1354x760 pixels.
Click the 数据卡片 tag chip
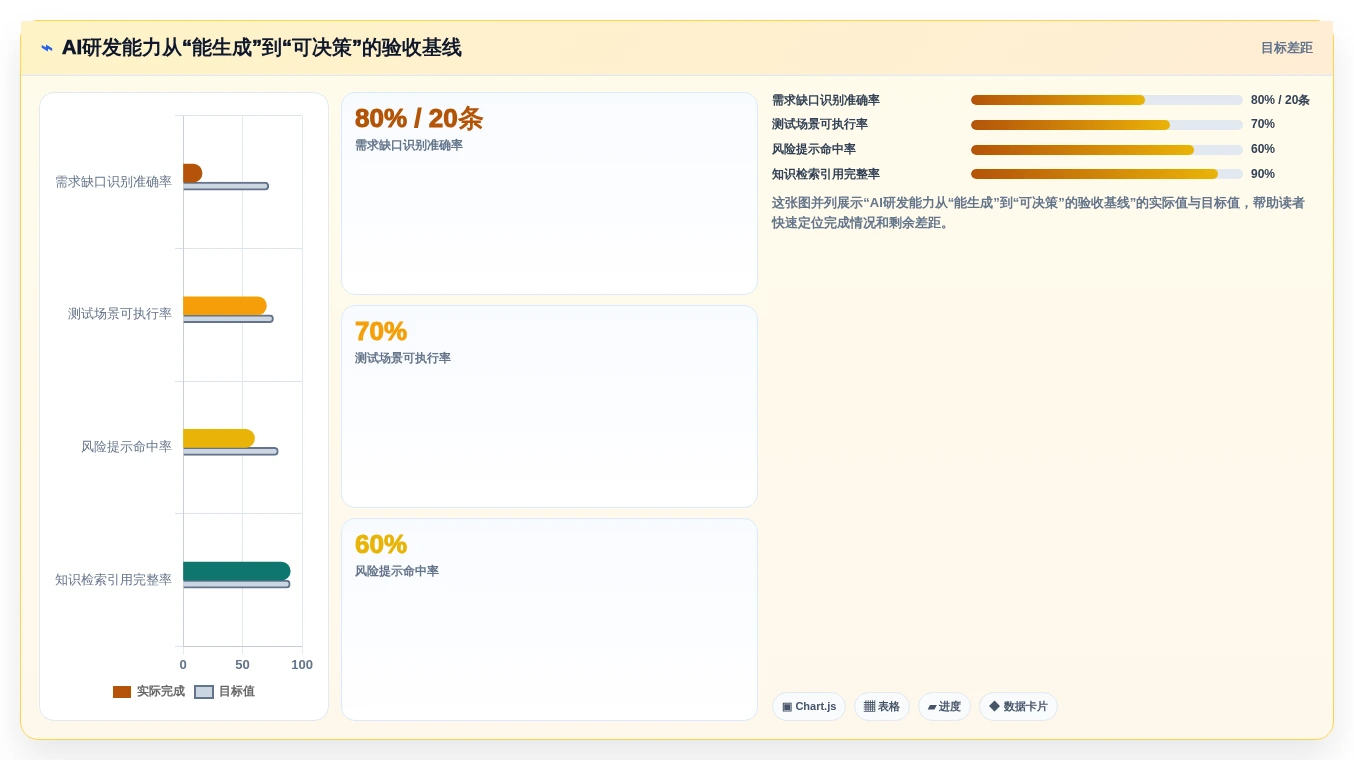(x=1018, y=707)
